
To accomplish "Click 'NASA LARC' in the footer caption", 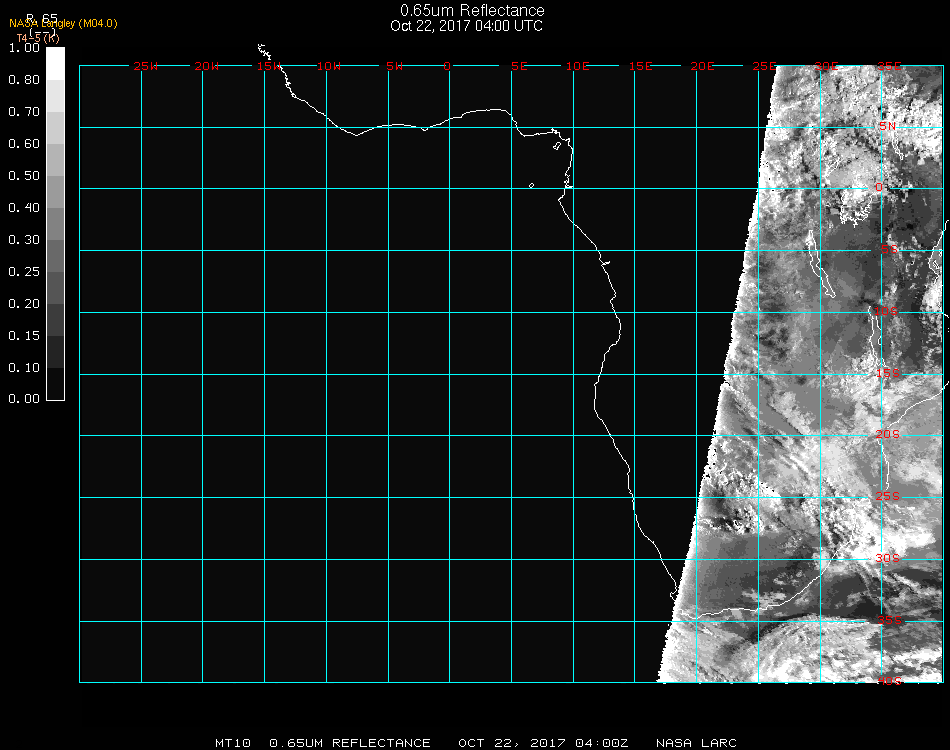I will (696, 743).
